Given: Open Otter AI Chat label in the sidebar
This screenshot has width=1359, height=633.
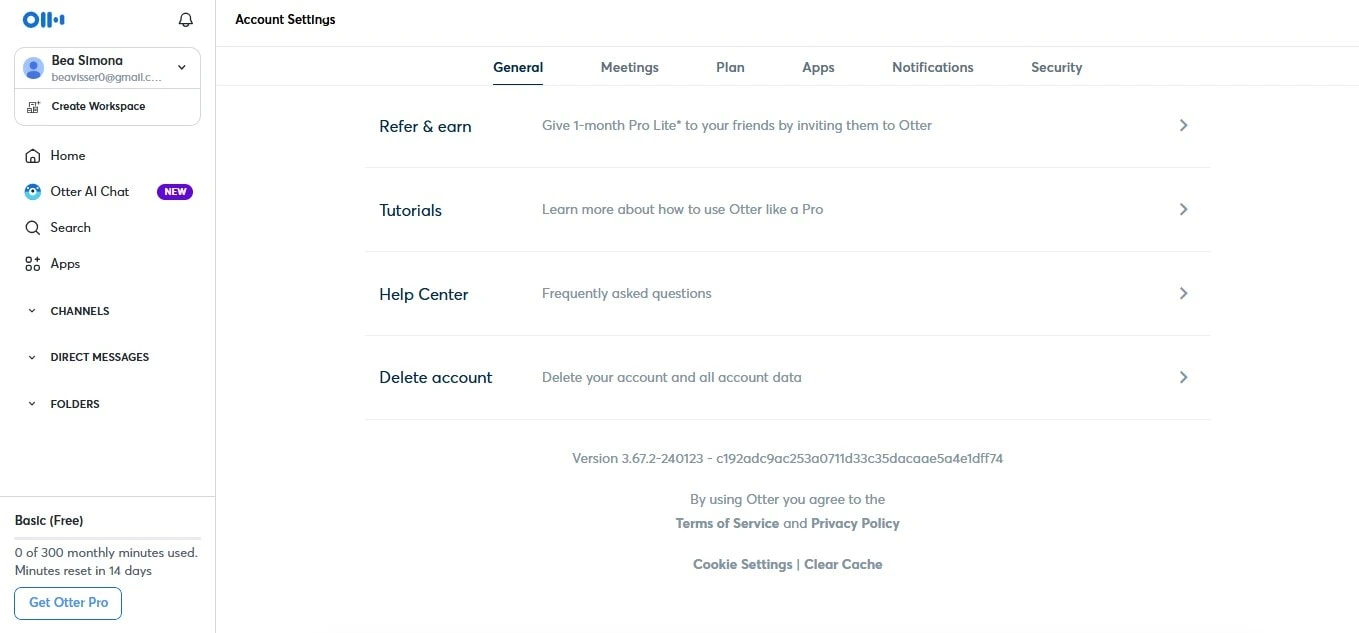Looking at the screenshot, I should (90, 192).
